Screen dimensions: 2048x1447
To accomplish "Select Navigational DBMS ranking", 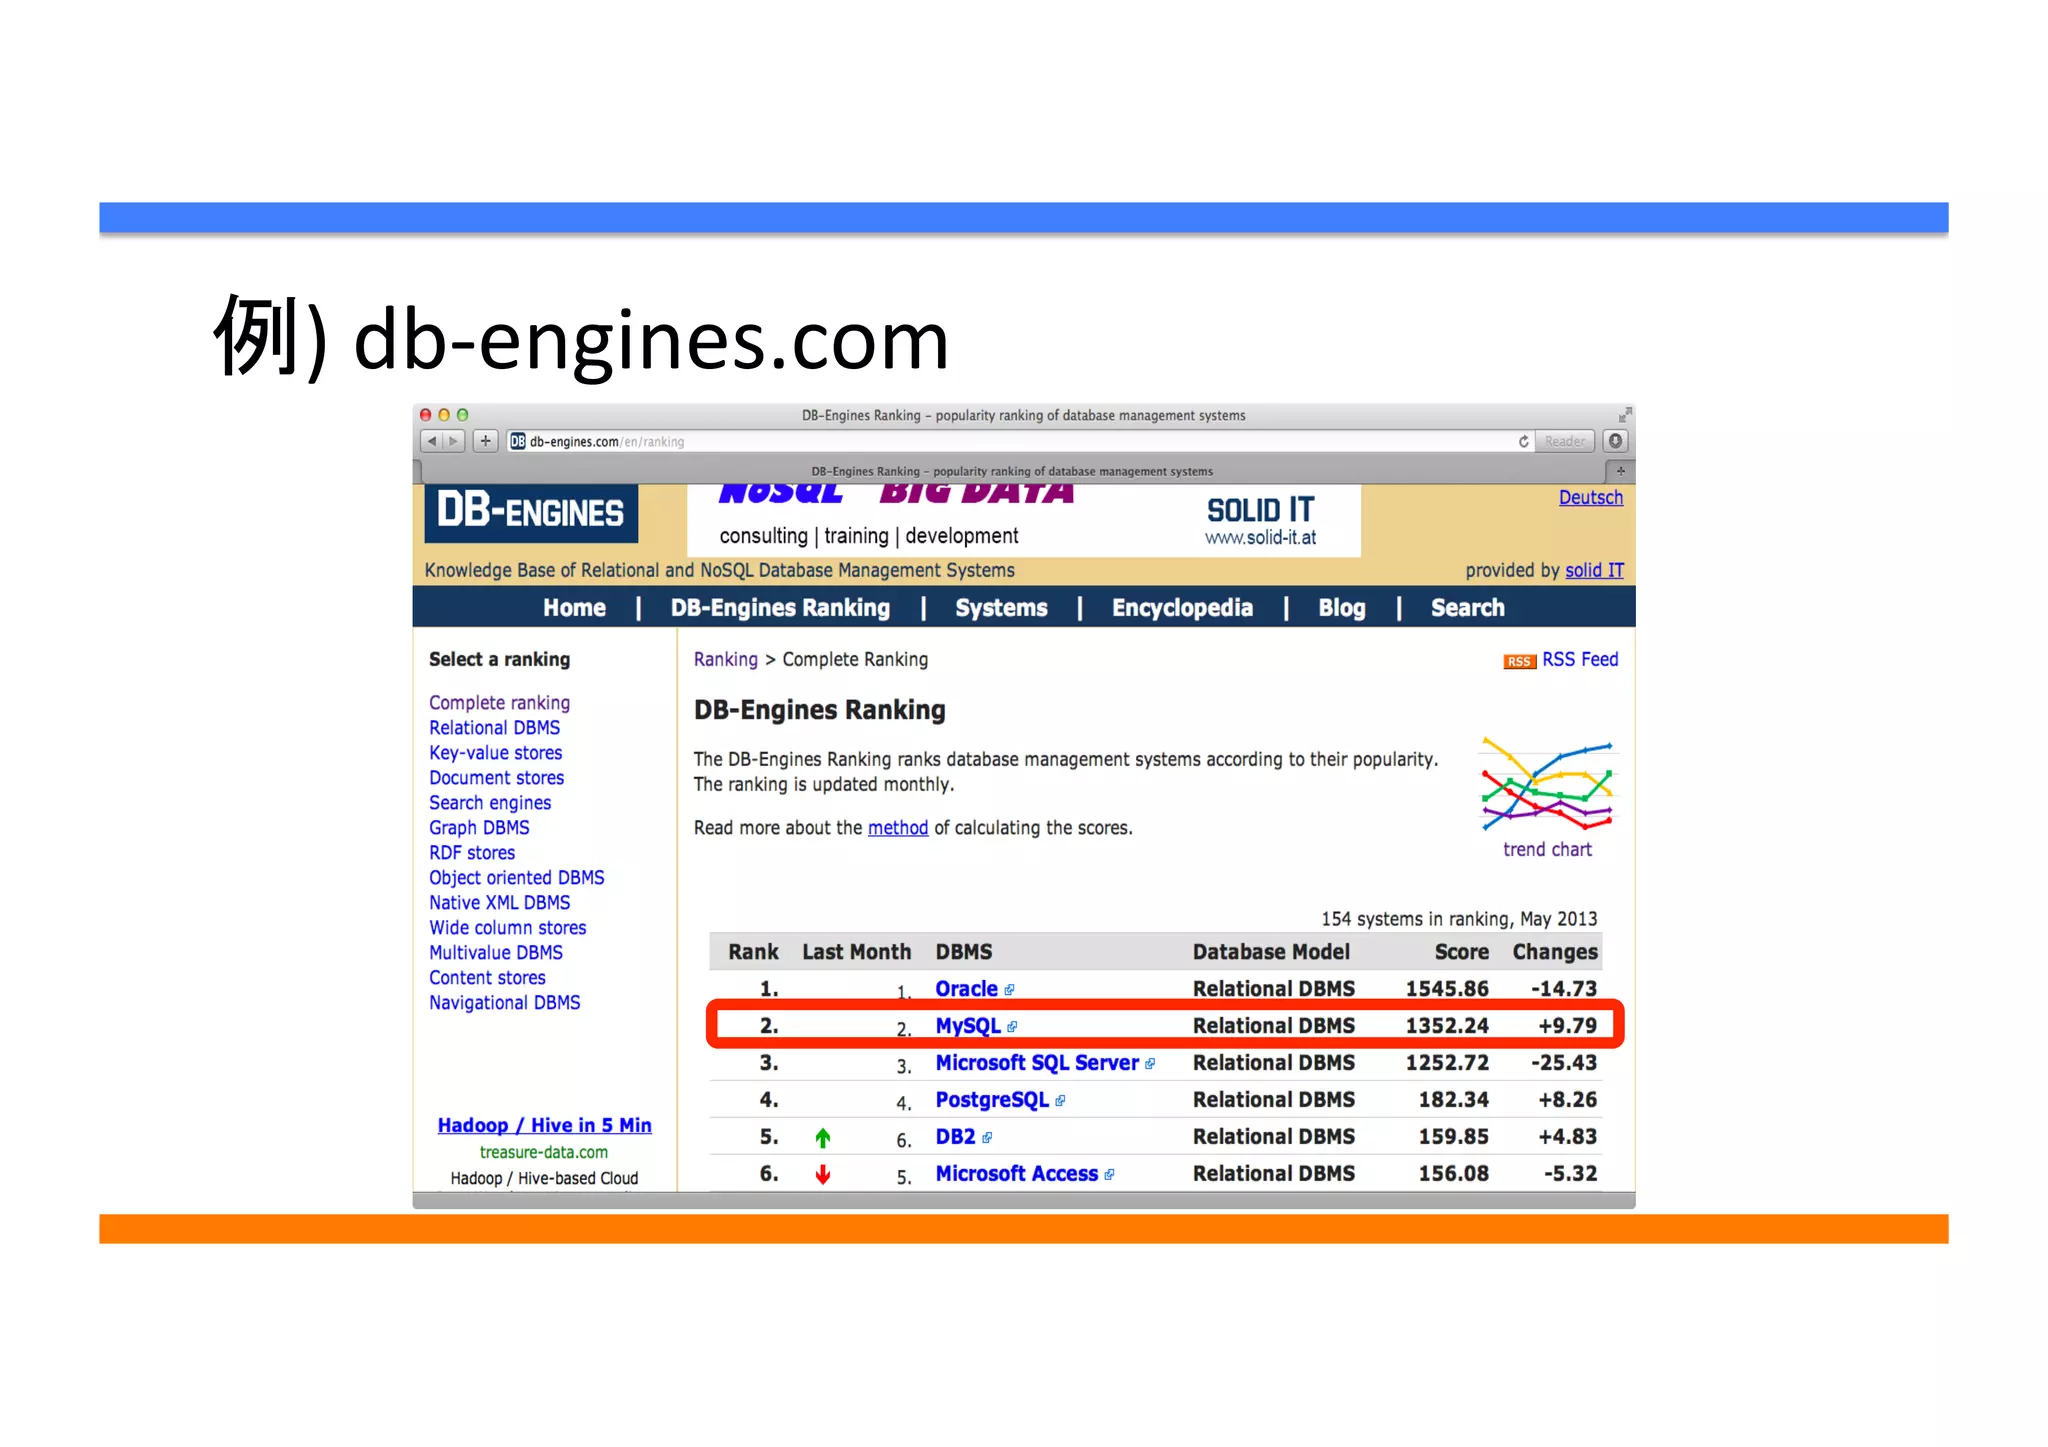I will pyautogui.click(x=504, y=1003).
